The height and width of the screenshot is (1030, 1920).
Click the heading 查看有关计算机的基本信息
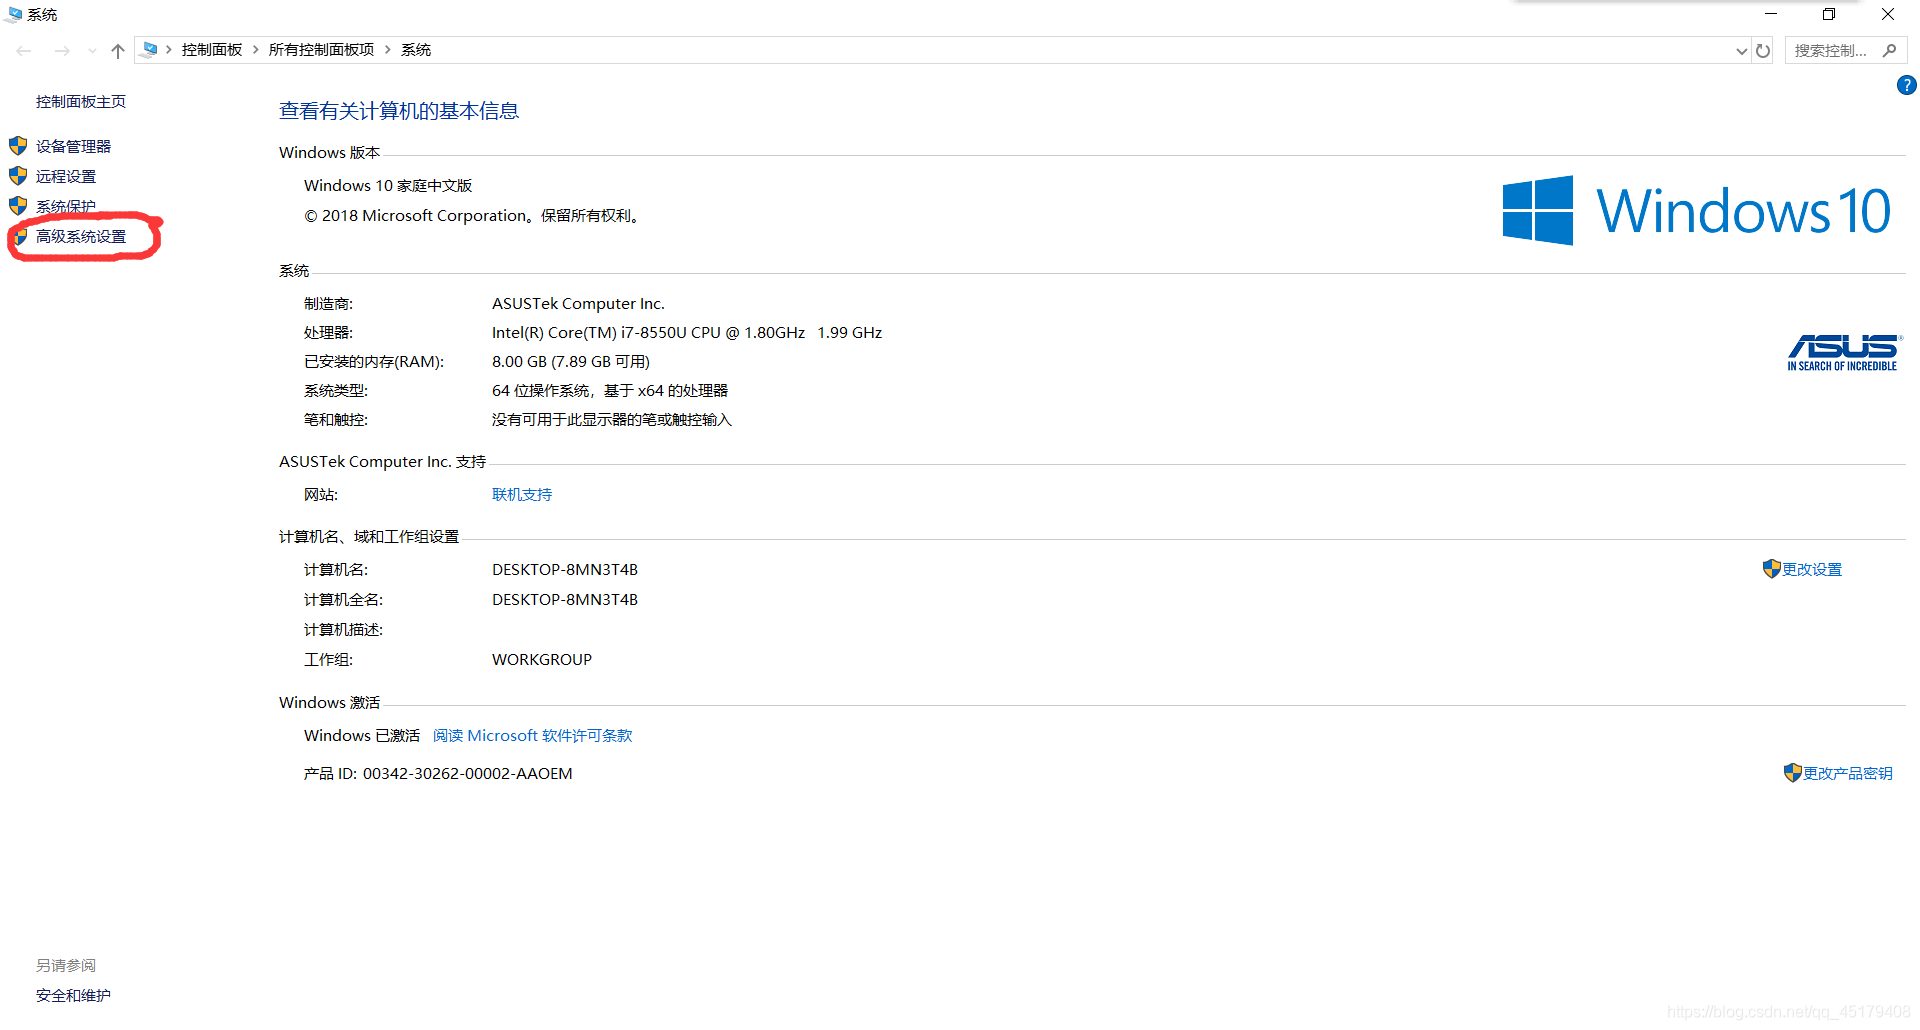click(399, 111)
